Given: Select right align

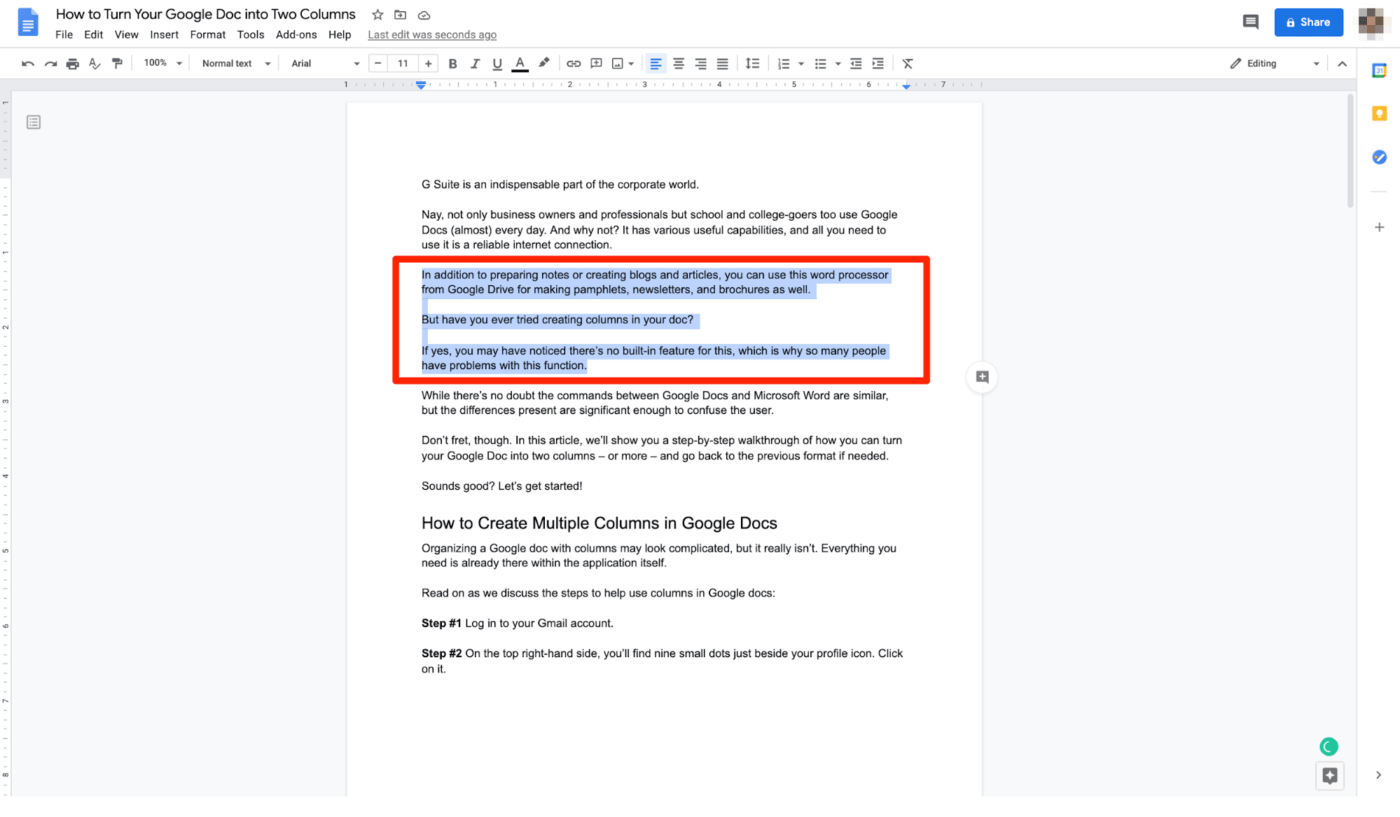Looking at the screenshot, I should click(700, 63).
